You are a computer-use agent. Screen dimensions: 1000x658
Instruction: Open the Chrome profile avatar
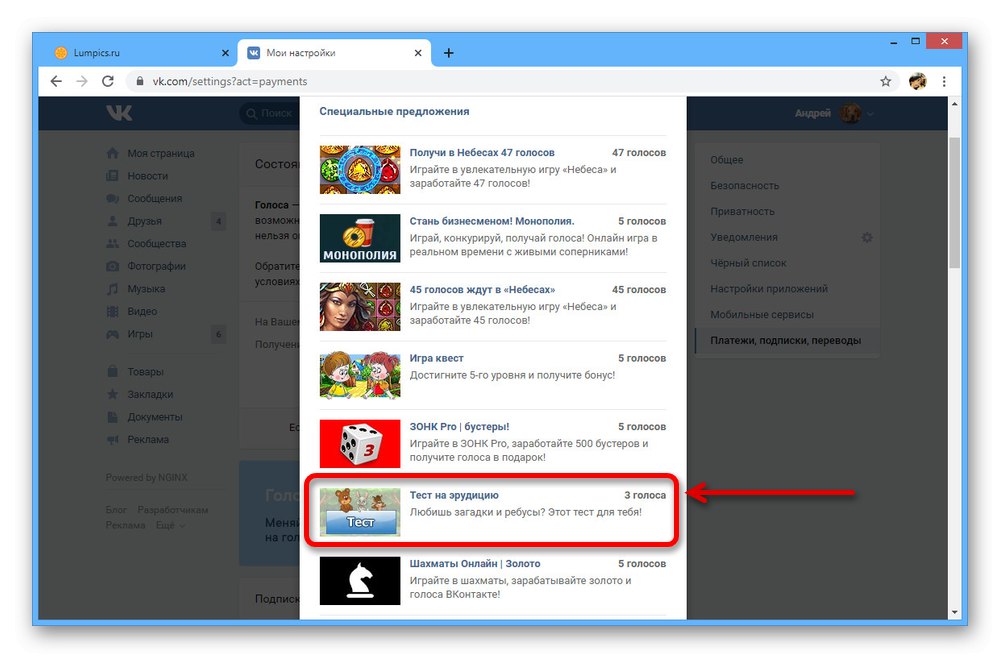tap(917, 81)
